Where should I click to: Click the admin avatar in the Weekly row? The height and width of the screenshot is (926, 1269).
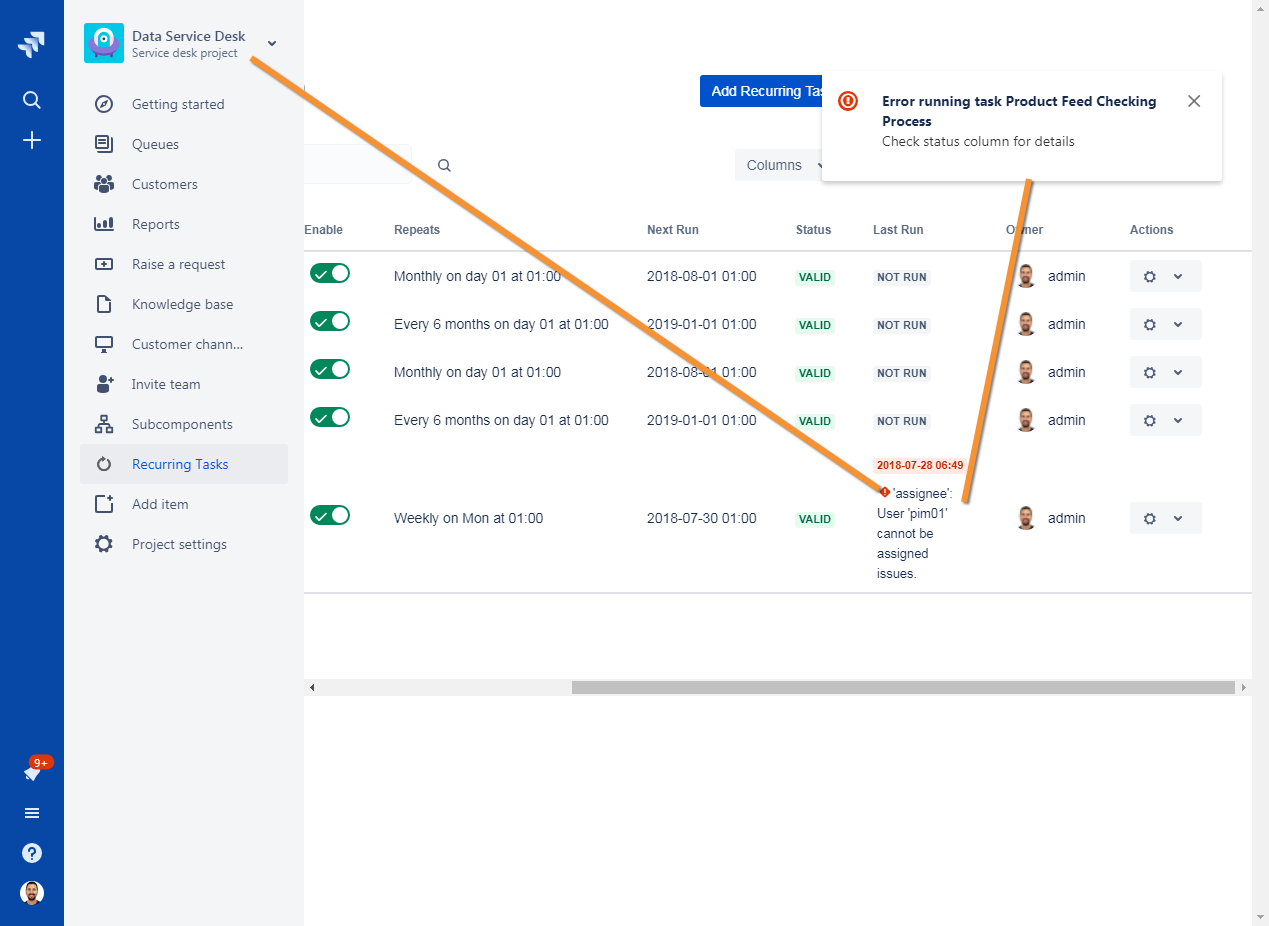click(x=1026, y=518)
